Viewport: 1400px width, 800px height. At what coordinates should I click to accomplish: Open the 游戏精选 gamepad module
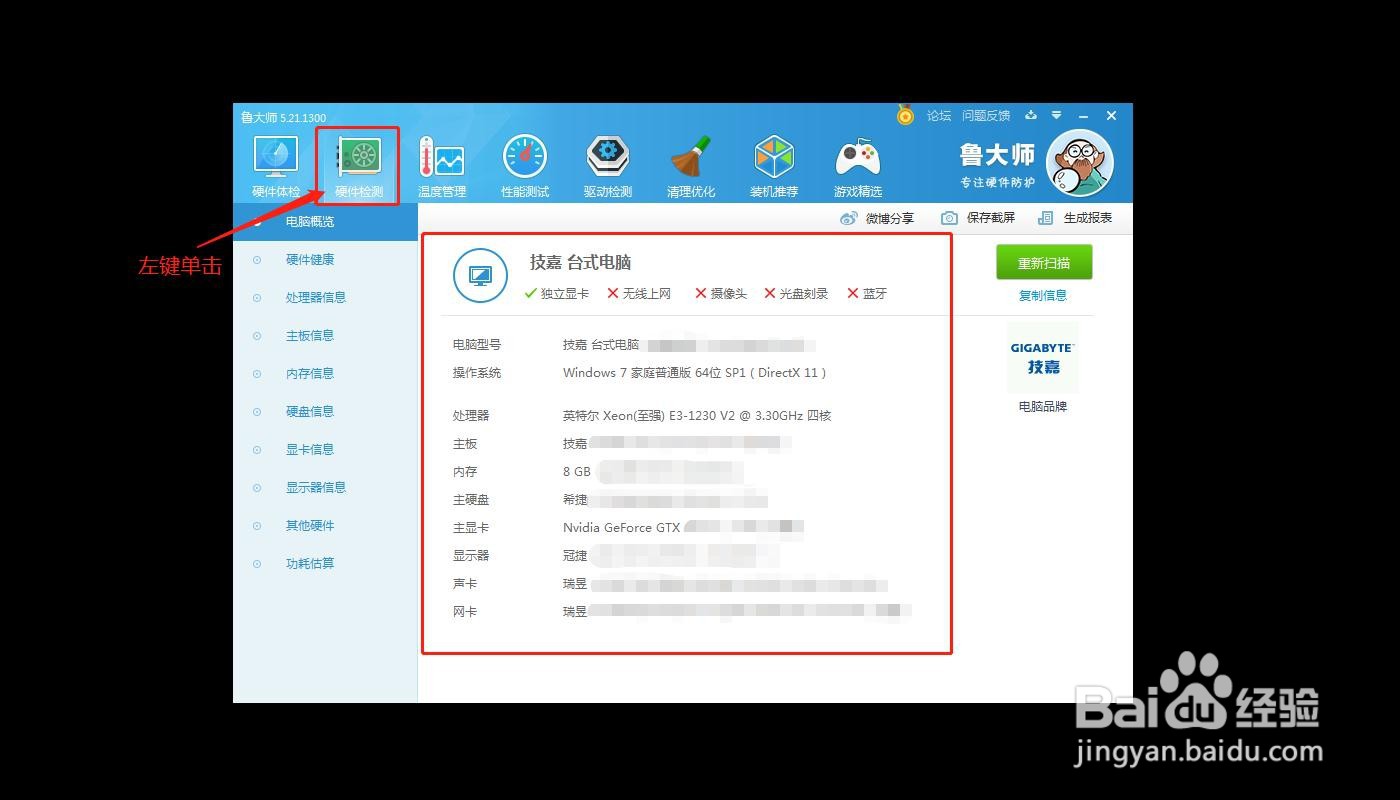click(x=858, y=166)
